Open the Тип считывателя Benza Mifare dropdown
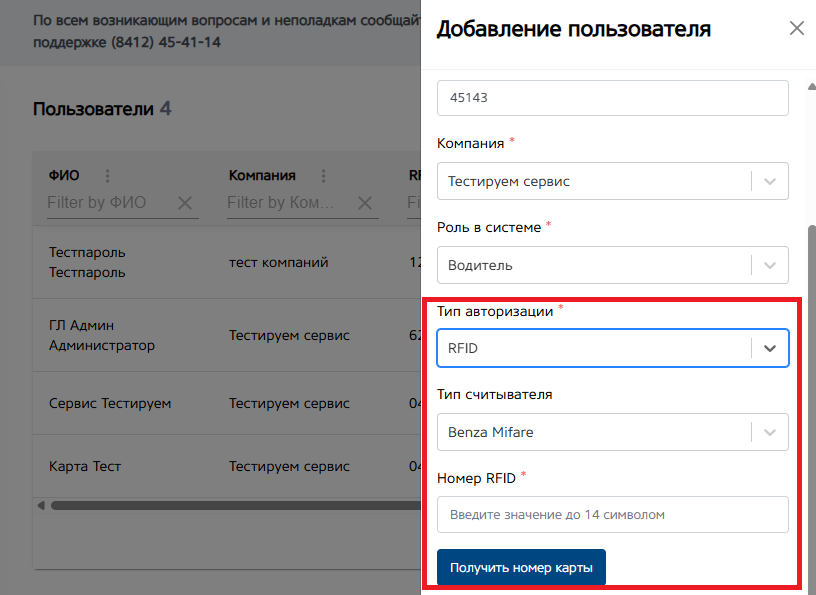The image size is (816, 595). click(x=613, y=432)
